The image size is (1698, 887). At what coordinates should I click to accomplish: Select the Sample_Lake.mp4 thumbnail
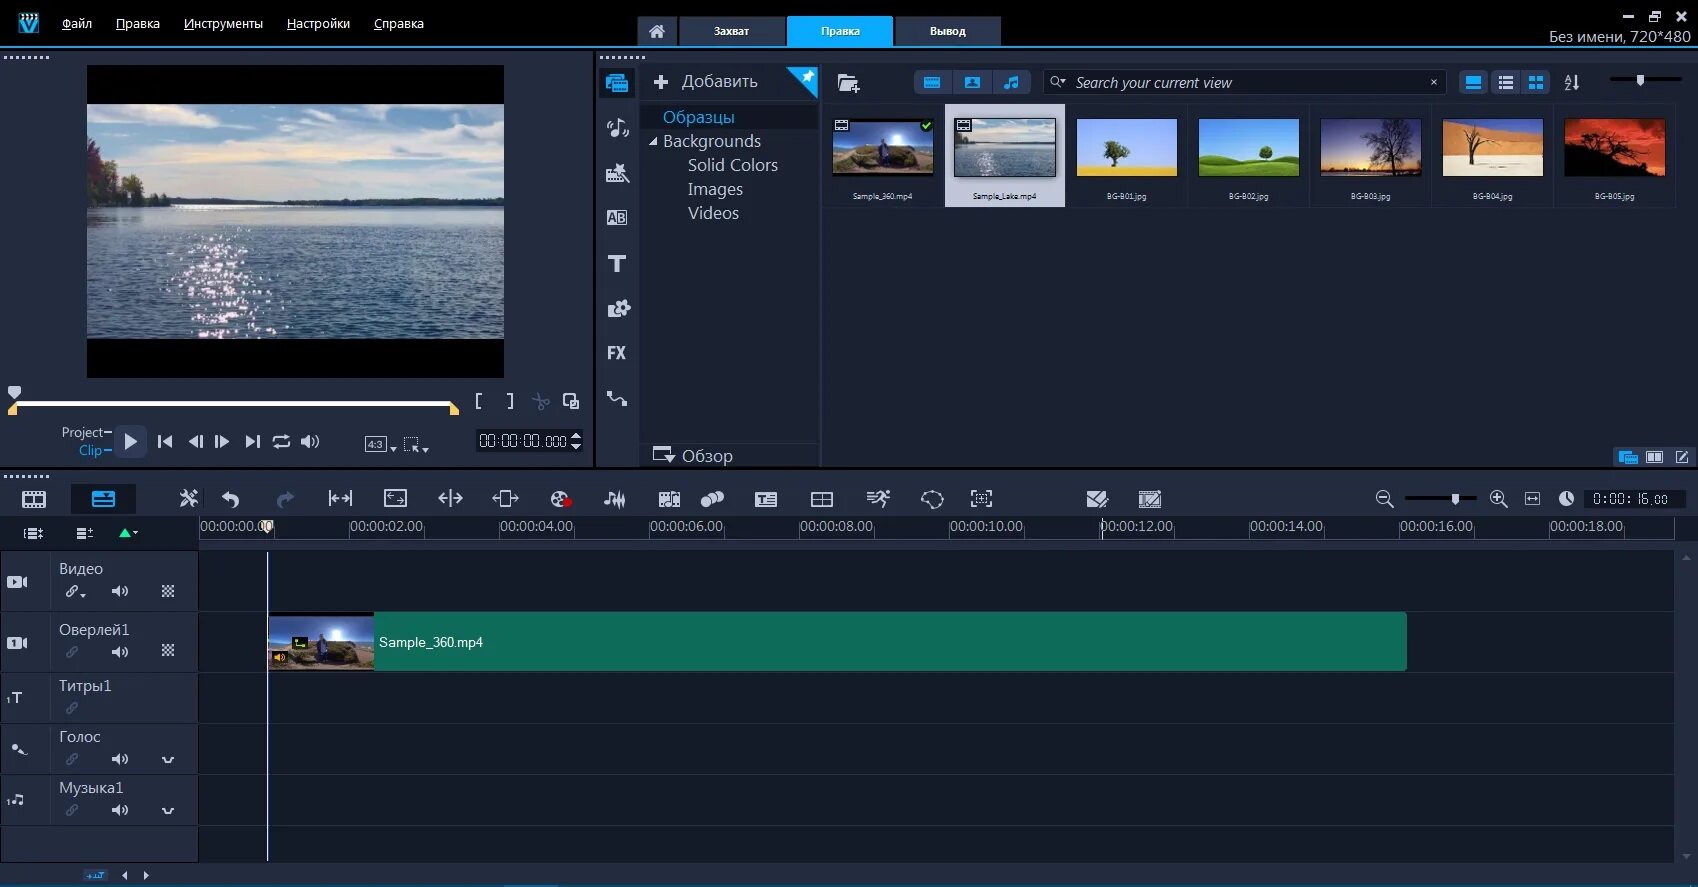click(1004, 148)
